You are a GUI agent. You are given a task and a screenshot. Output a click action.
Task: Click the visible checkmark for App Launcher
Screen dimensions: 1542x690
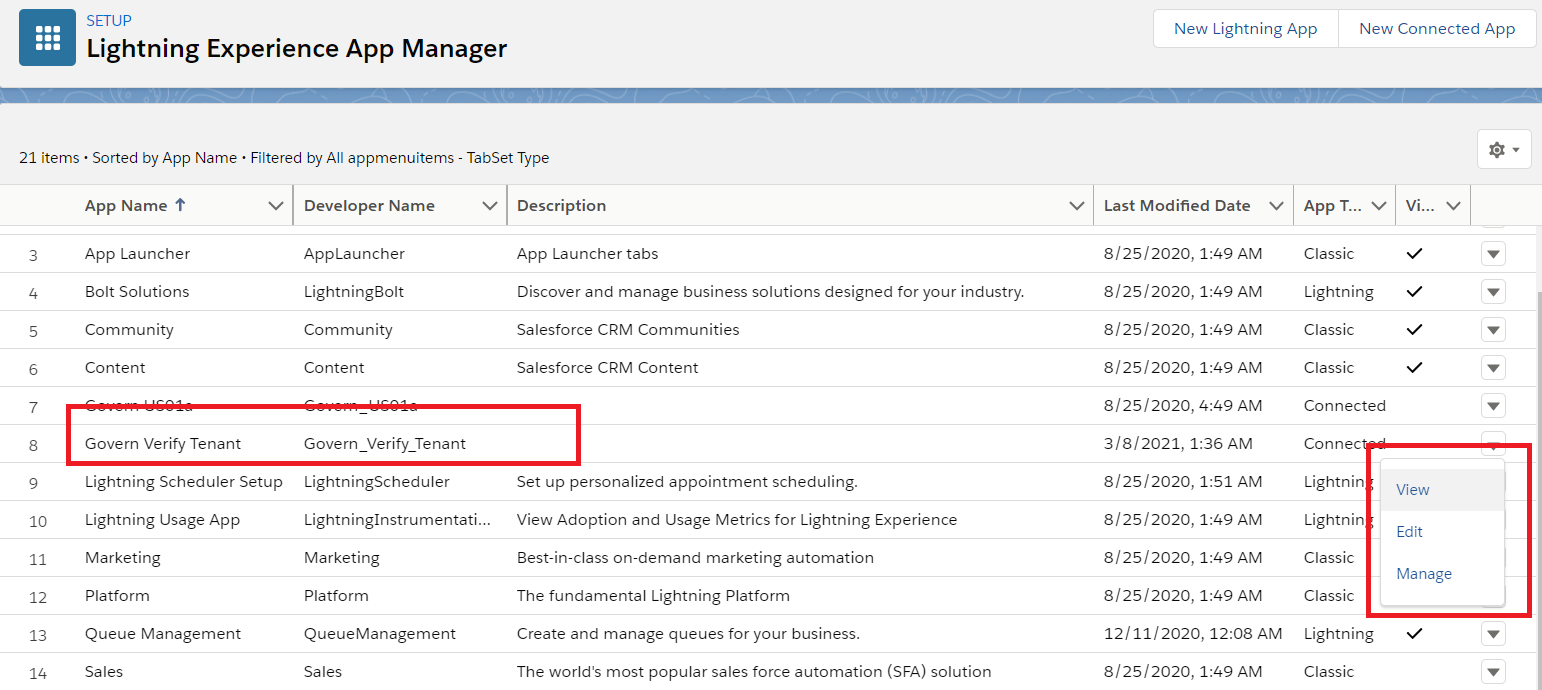point(1414,254)
